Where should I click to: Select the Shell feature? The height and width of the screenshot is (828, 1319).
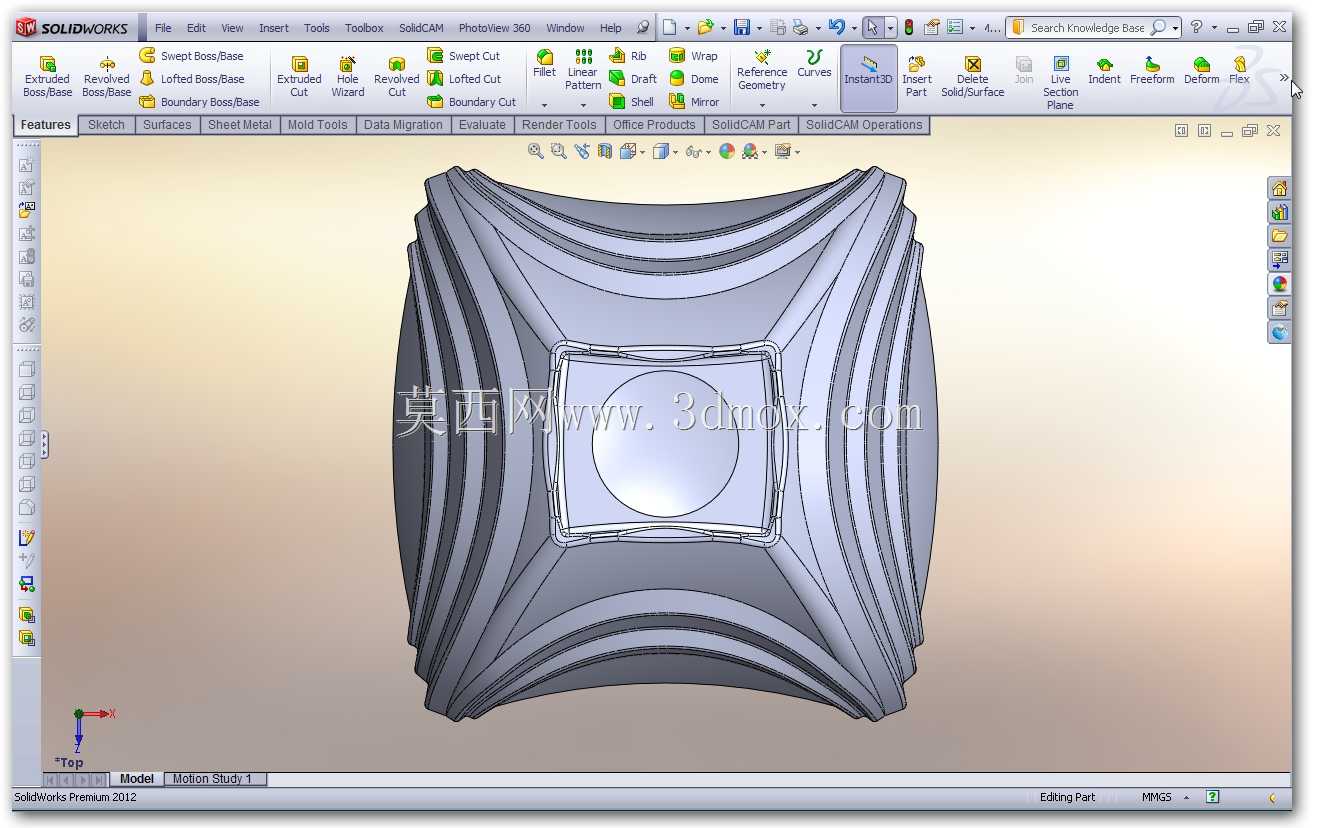631,102
